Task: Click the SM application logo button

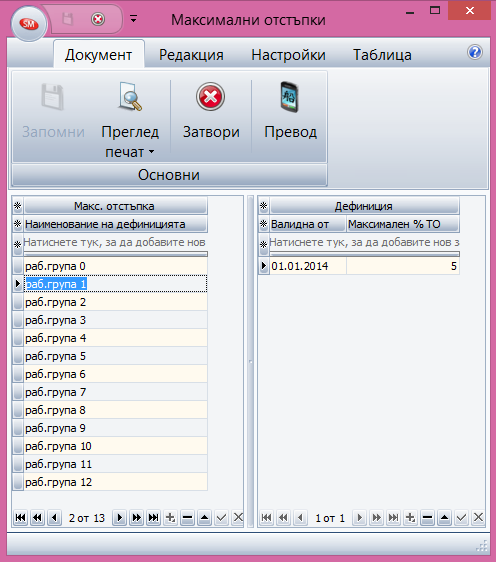Action: pyautogui.click(x=29, y=24)
